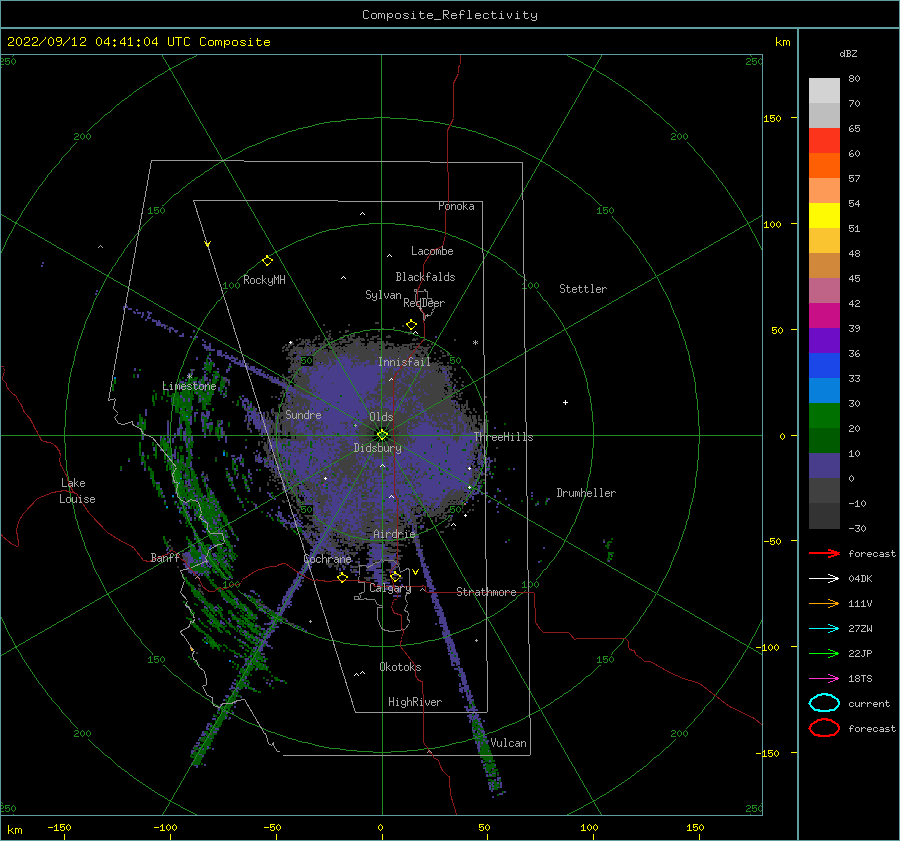Click the yellow diamond marker below RedDeer

411,325
